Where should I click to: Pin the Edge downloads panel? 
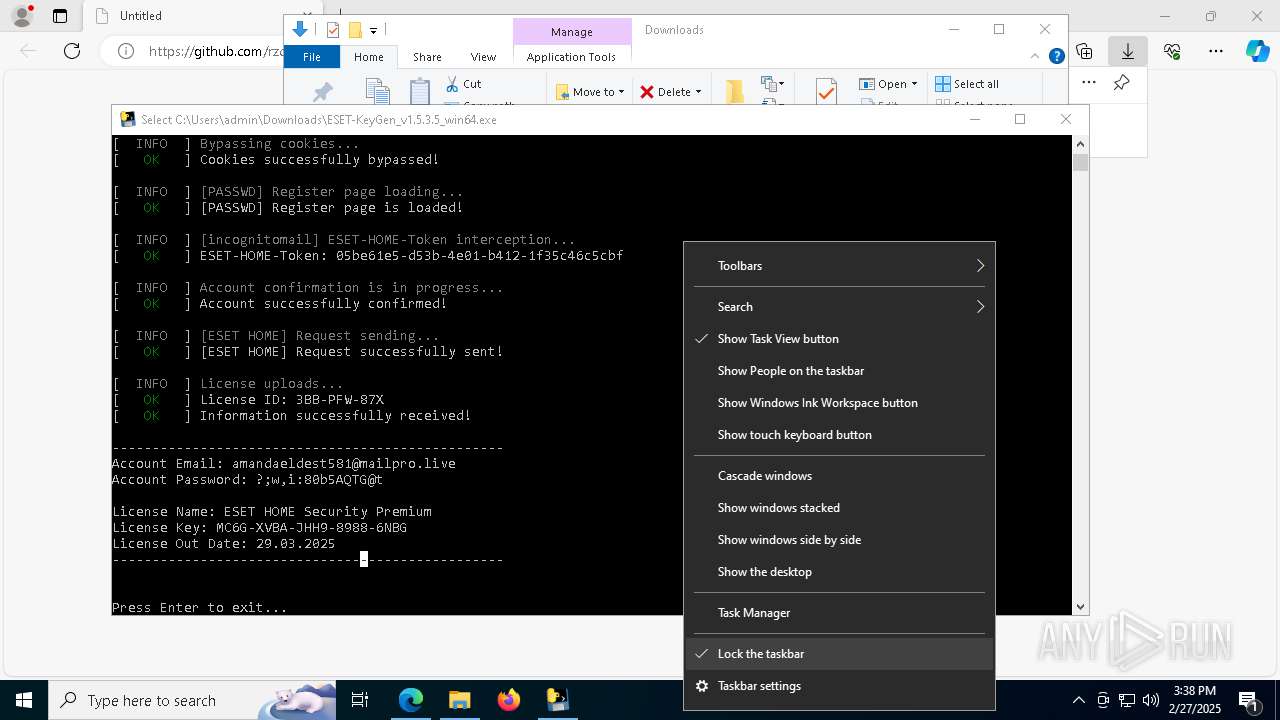point(1122,83)
